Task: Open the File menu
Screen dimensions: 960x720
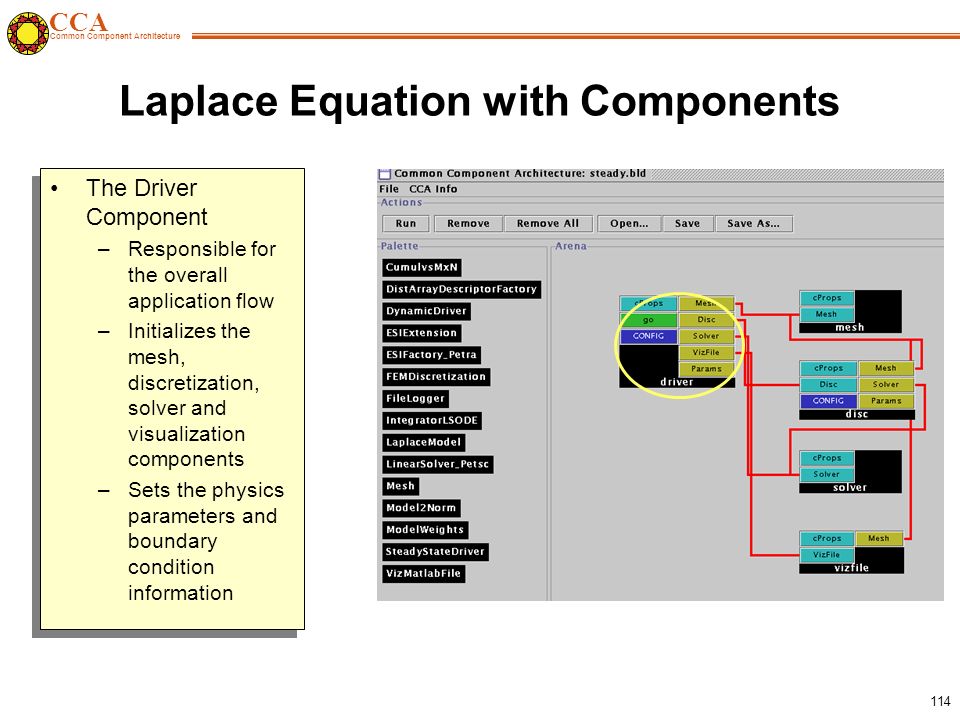Action: [x=389, y=189]
